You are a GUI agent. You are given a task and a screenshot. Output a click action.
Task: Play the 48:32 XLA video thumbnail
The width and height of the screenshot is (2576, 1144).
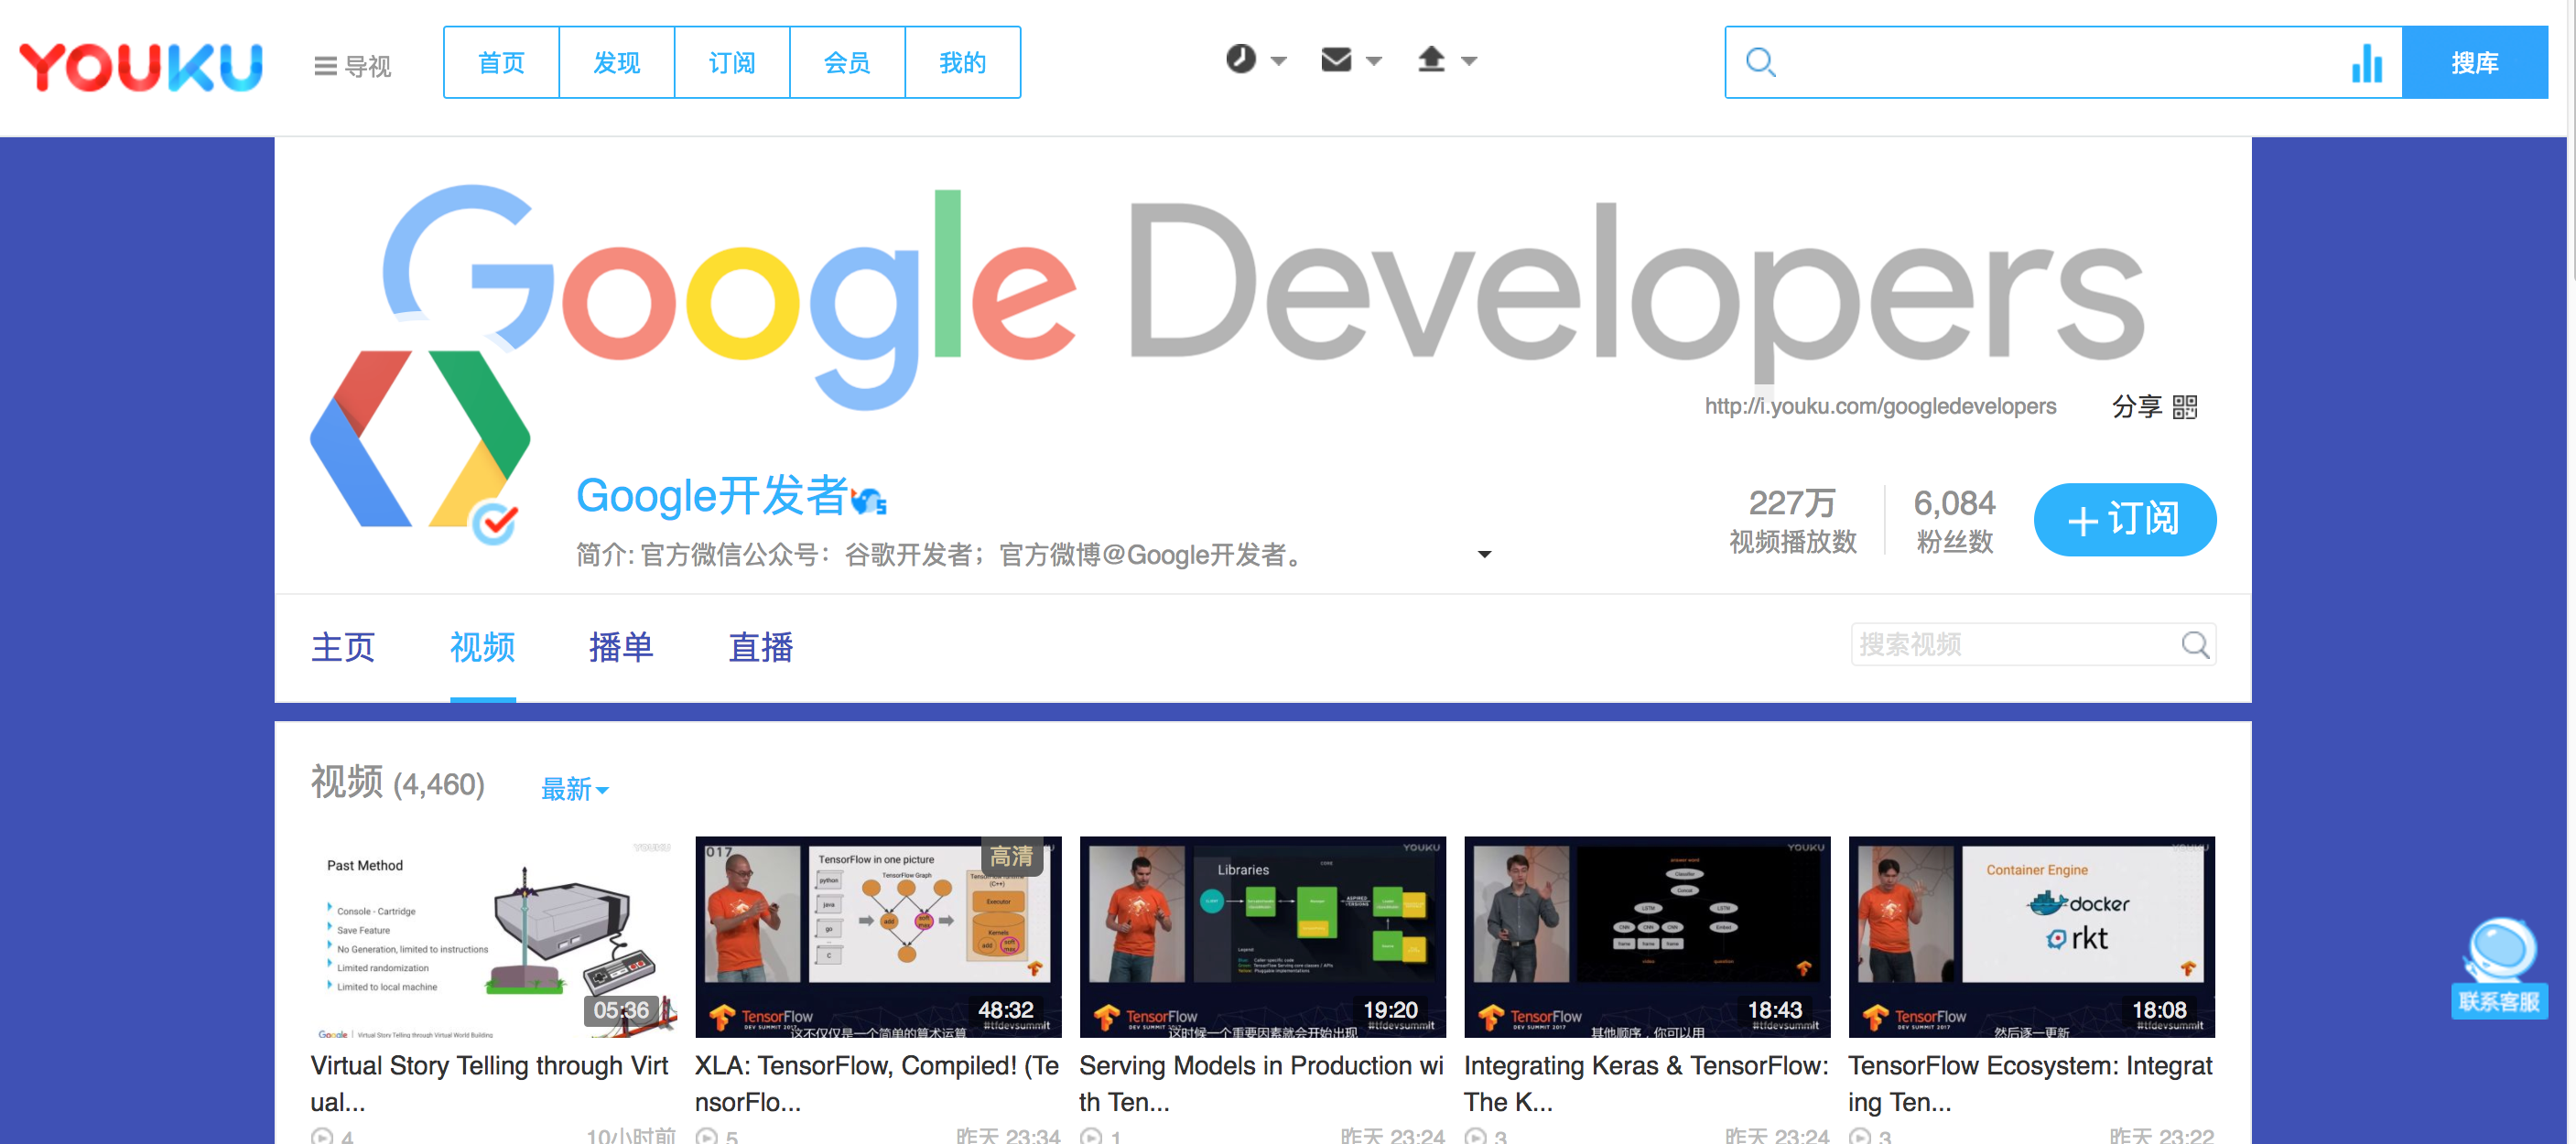point(878,937)
